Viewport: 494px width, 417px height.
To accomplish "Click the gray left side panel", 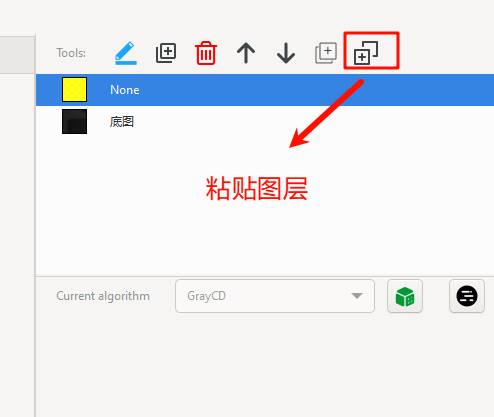I will (17, 54).
